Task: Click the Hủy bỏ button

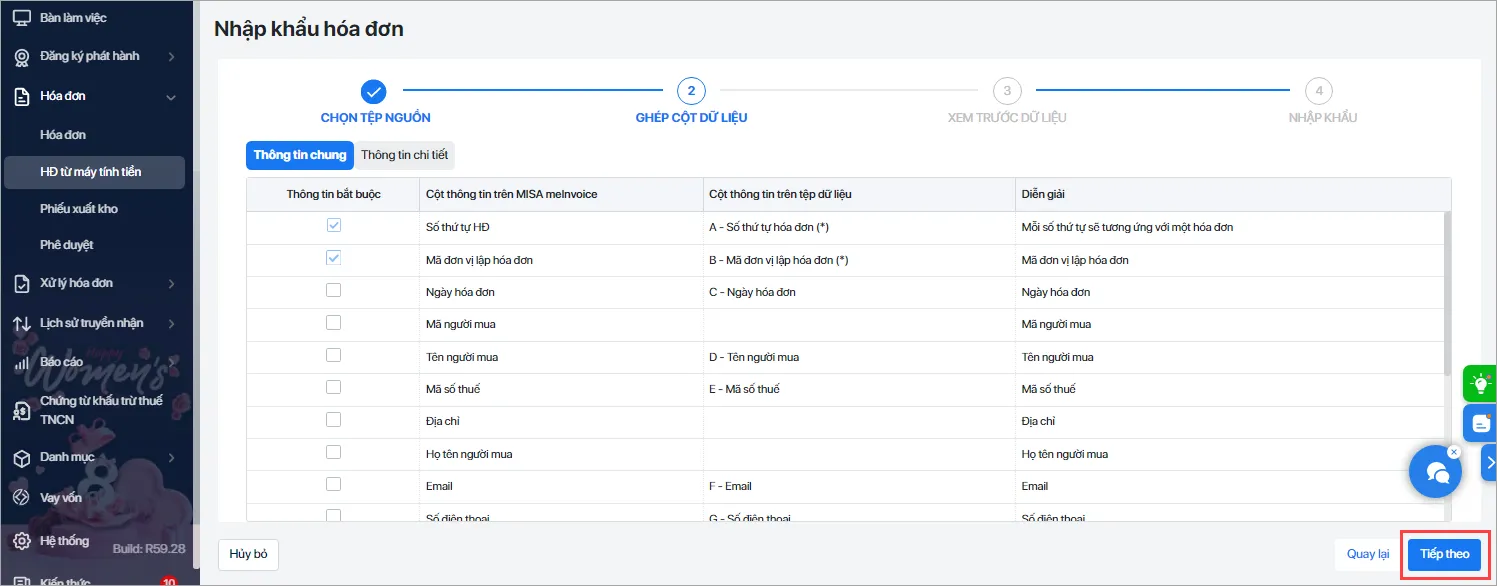Action: tap(248, 554)
